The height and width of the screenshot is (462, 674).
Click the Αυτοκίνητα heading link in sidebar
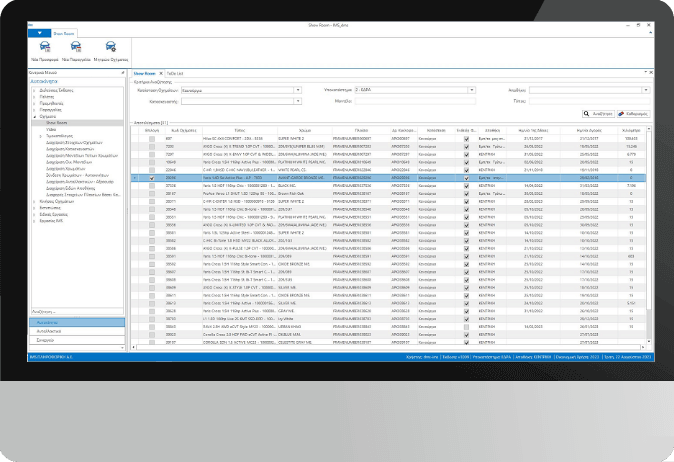[x=43, y=81]
